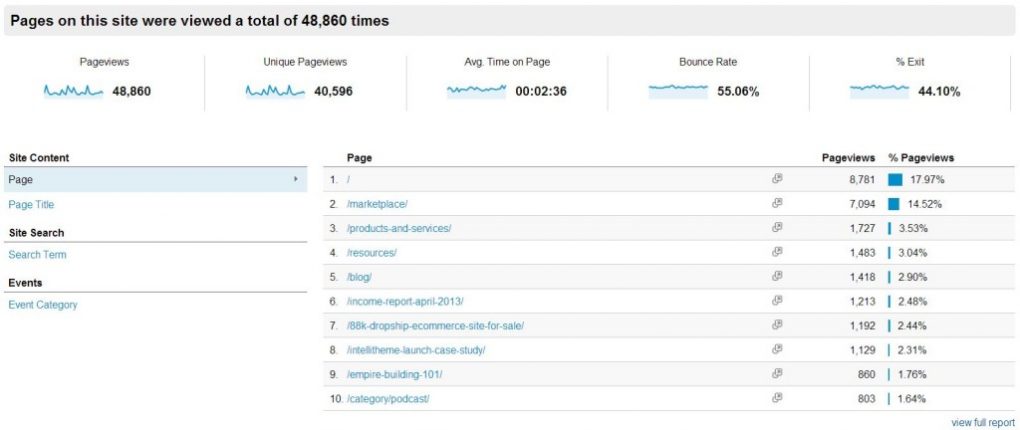The image size is (1020, 430).
Task: Click the % Pageviews column header
Action: (921, 157)
